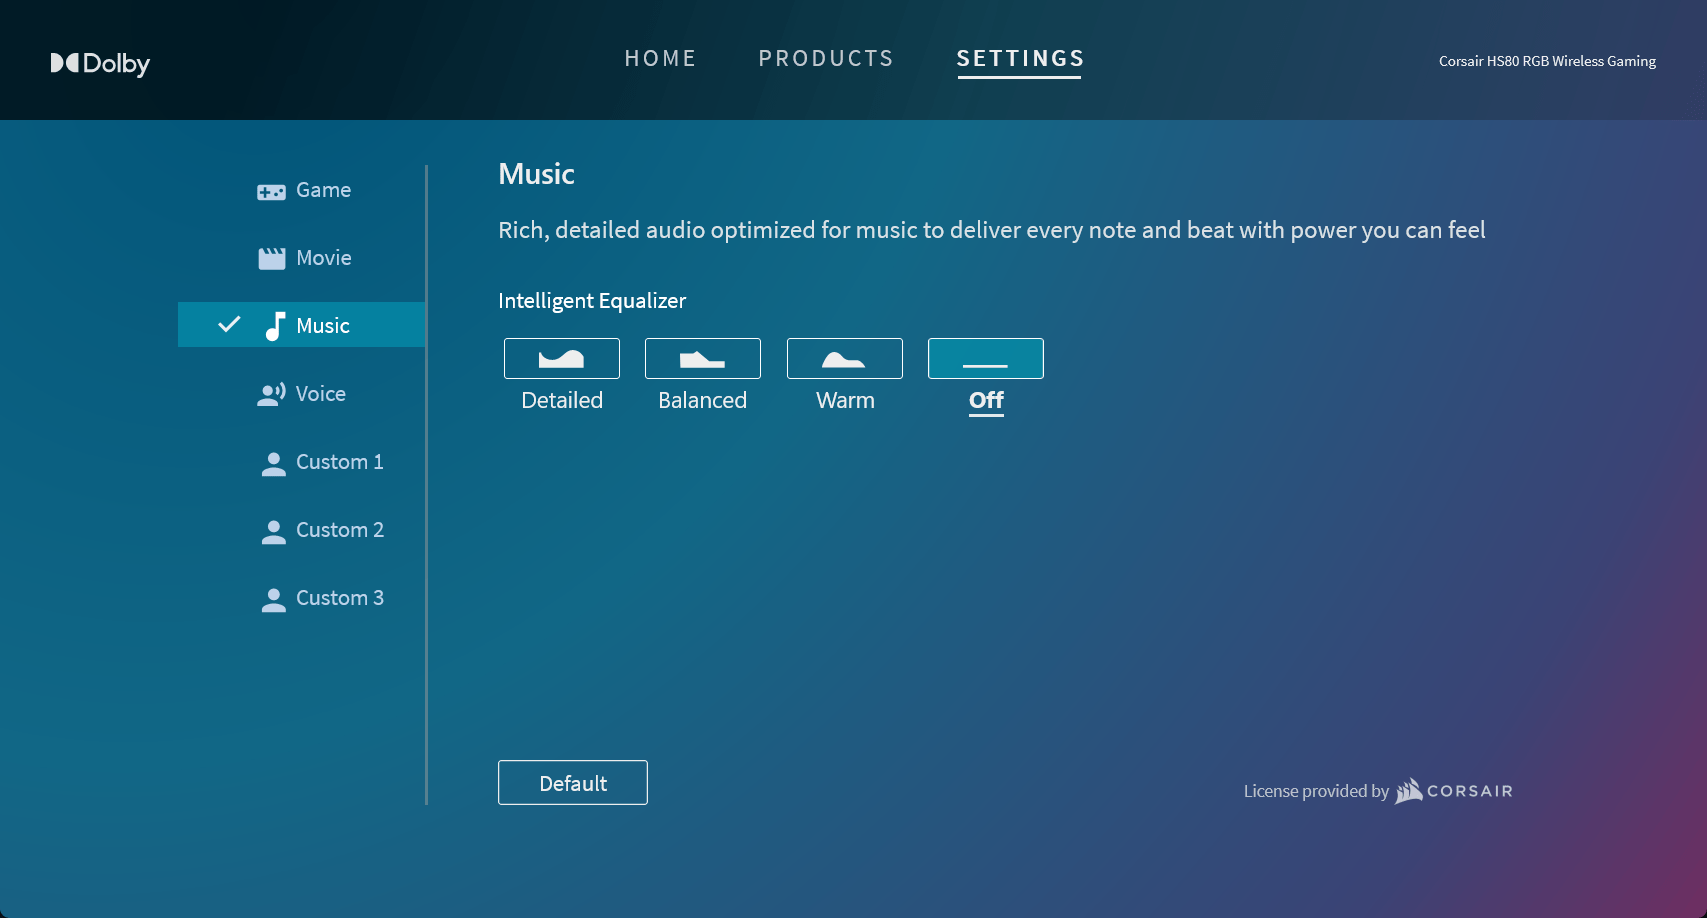1707x918 pixels.
Task: Turn the Intelligent Equalizer Off
Action: coord(986,358)
